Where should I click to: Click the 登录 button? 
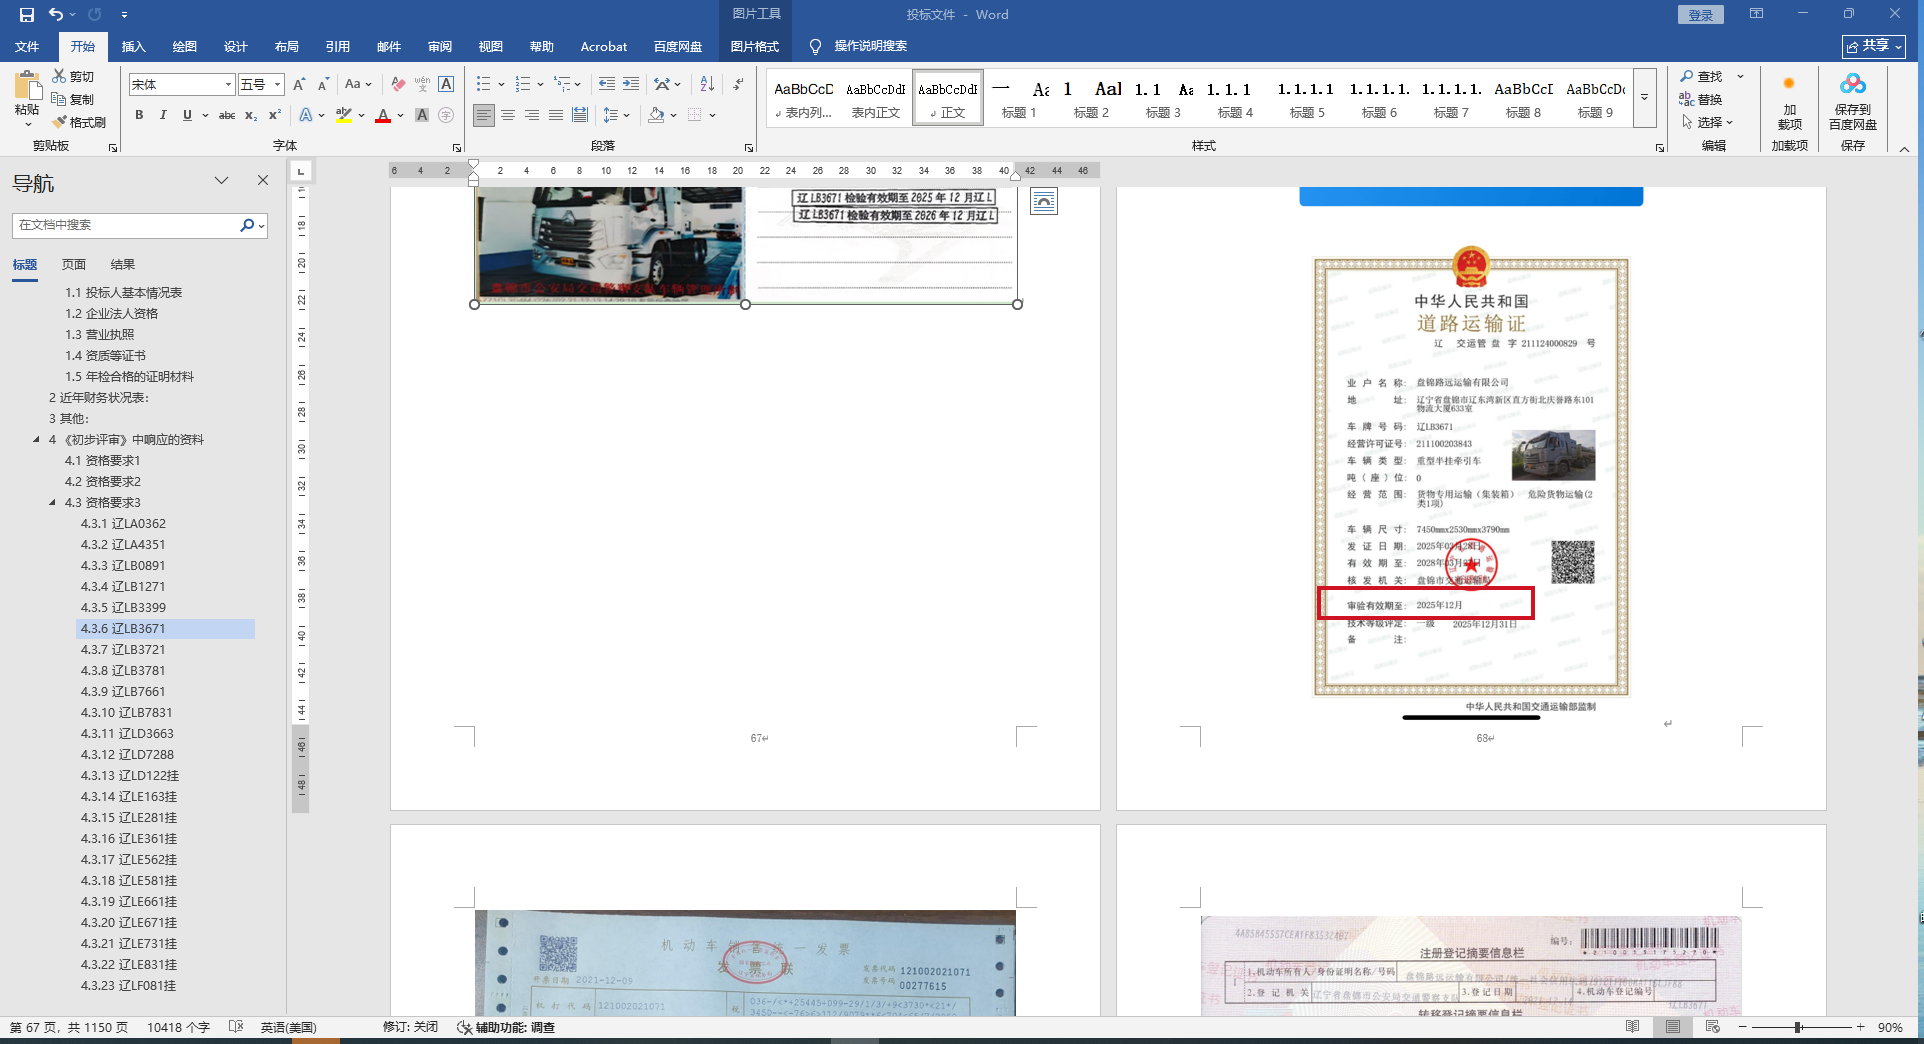pyautogui.click(x=1700, y=15)
